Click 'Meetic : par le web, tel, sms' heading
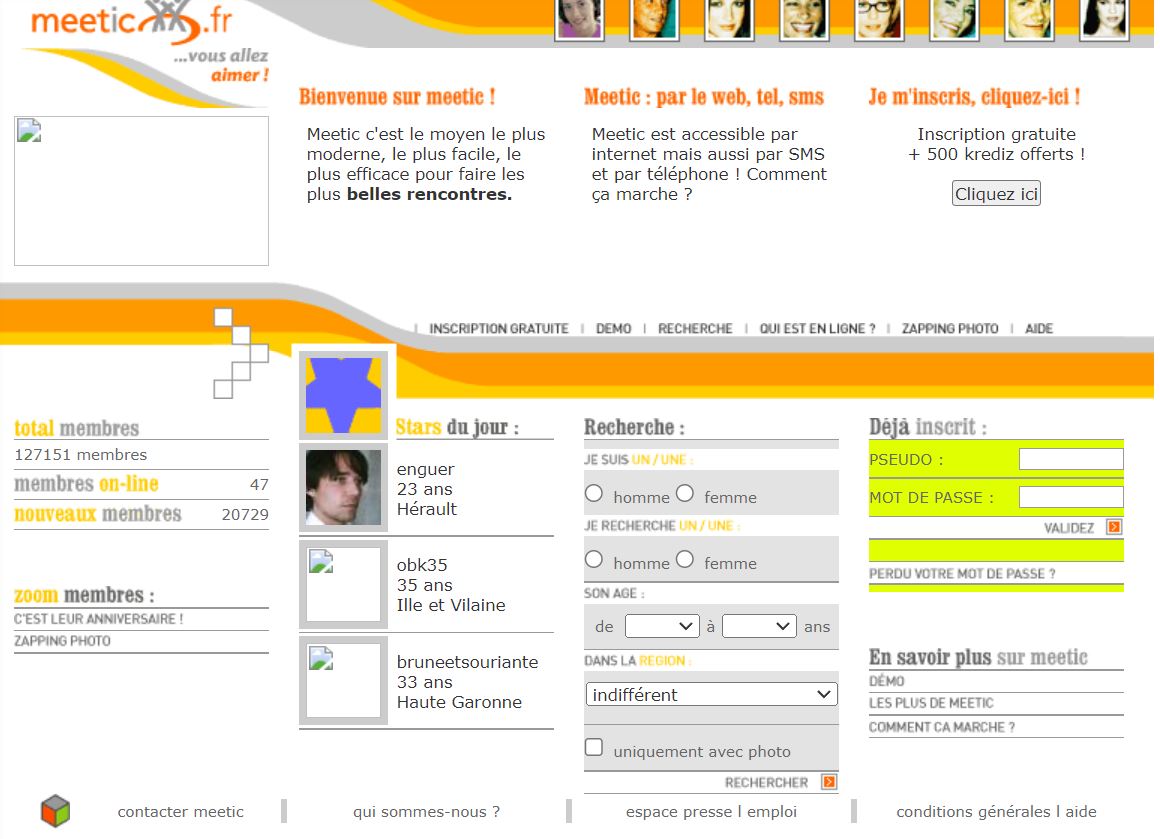1160x839 pixels. point(704,97)
